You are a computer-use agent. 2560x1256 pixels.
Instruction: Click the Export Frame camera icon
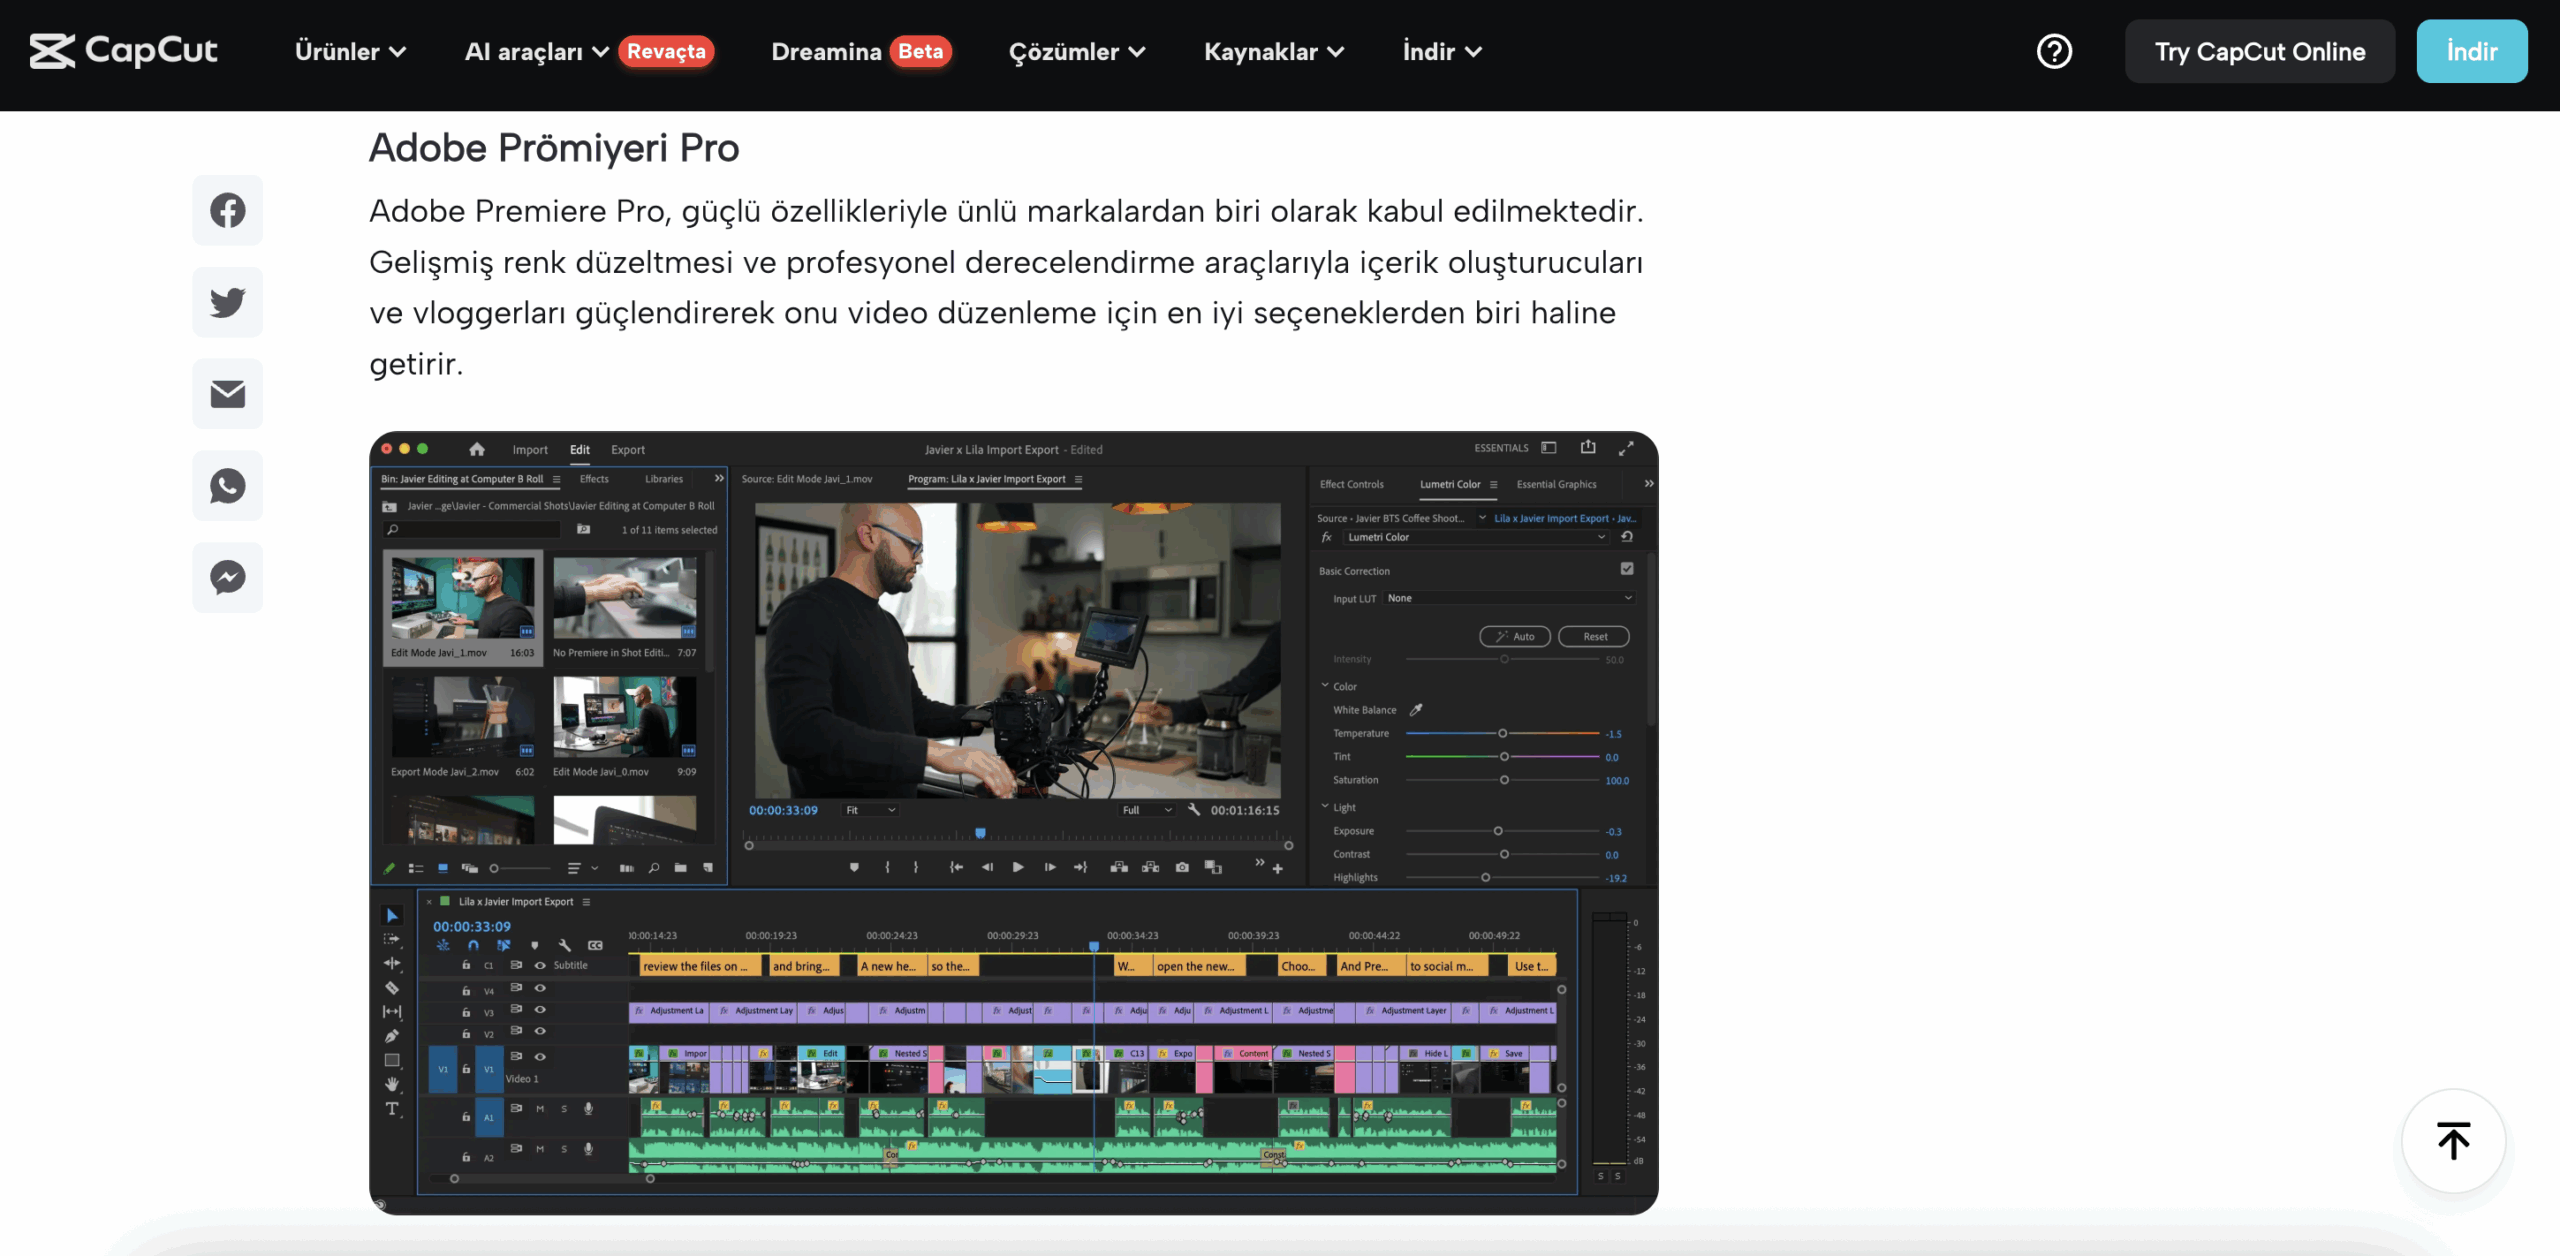1182,867
